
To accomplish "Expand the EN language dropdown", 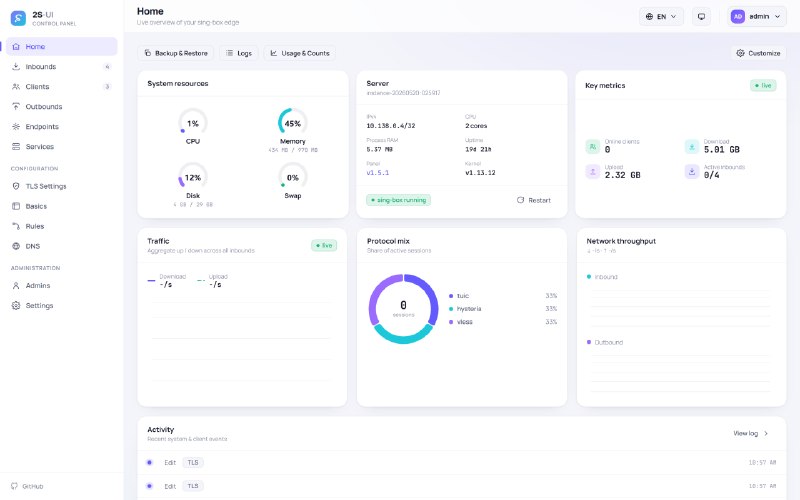I will click(x=661, y=16).
